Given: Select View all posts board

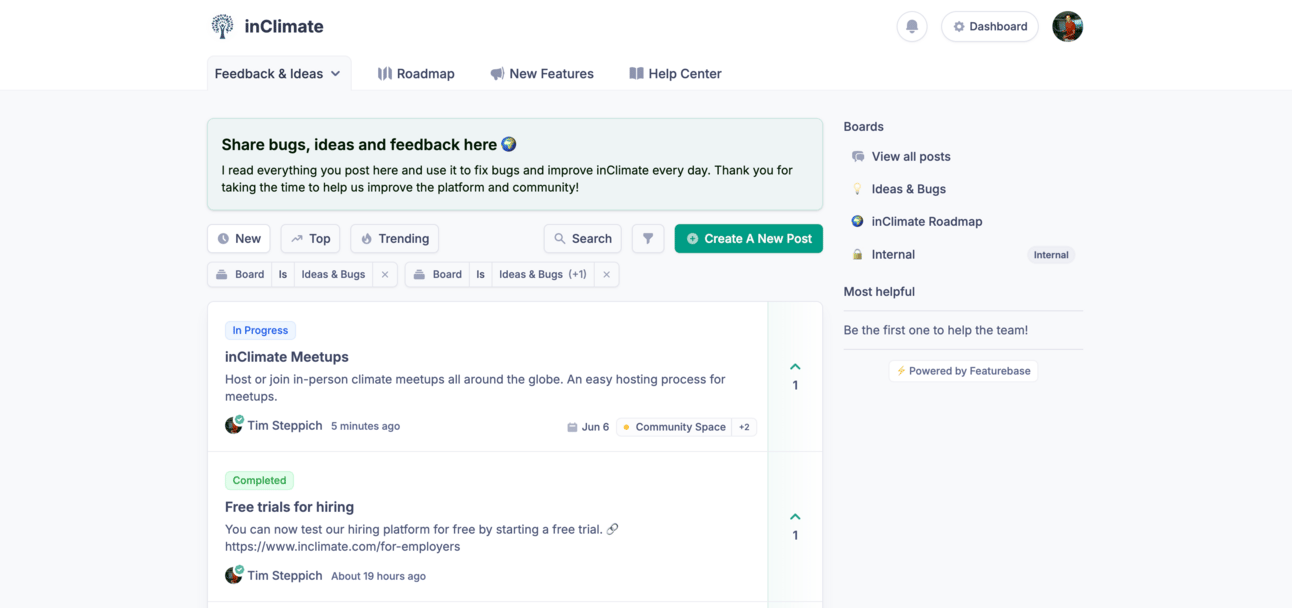Looking at the screenshot, I should [x=911, y=157].
